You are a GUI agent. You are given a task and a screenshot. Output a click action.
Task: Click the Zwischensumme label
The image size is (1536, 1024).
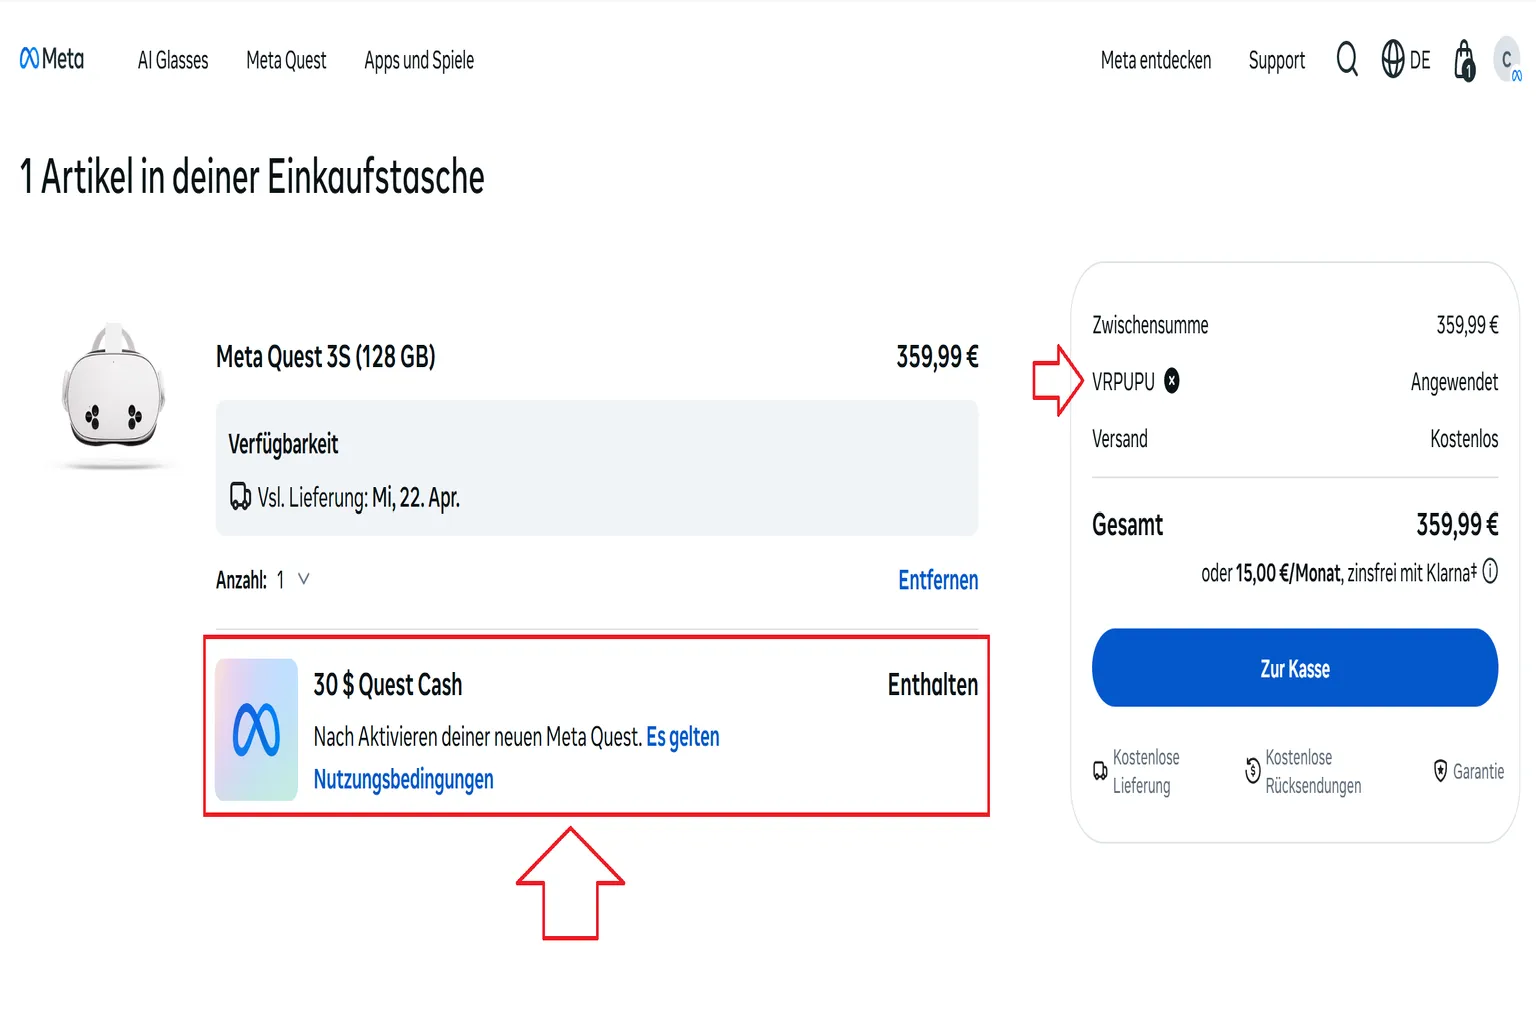tap(1150, 325)
